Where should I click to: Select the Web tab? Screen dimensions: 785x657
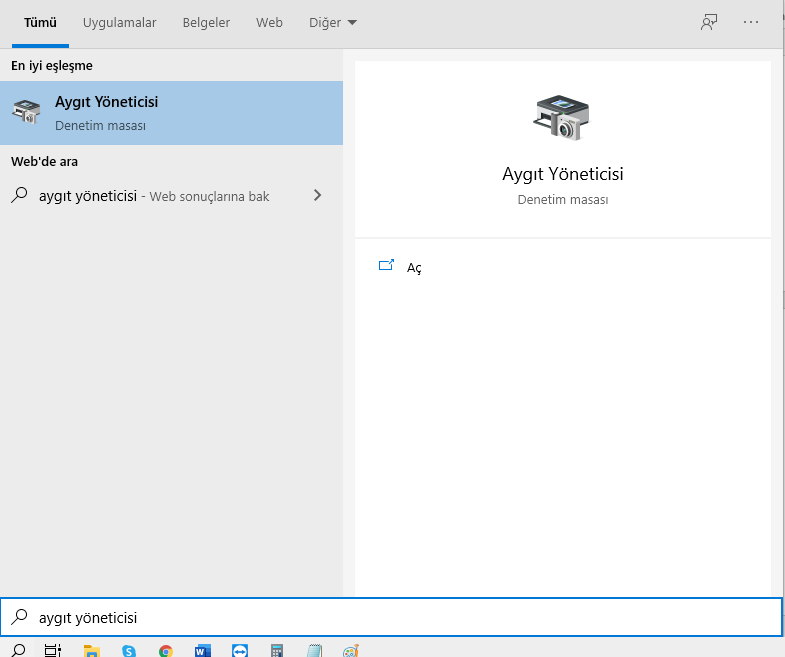(269, 22)
